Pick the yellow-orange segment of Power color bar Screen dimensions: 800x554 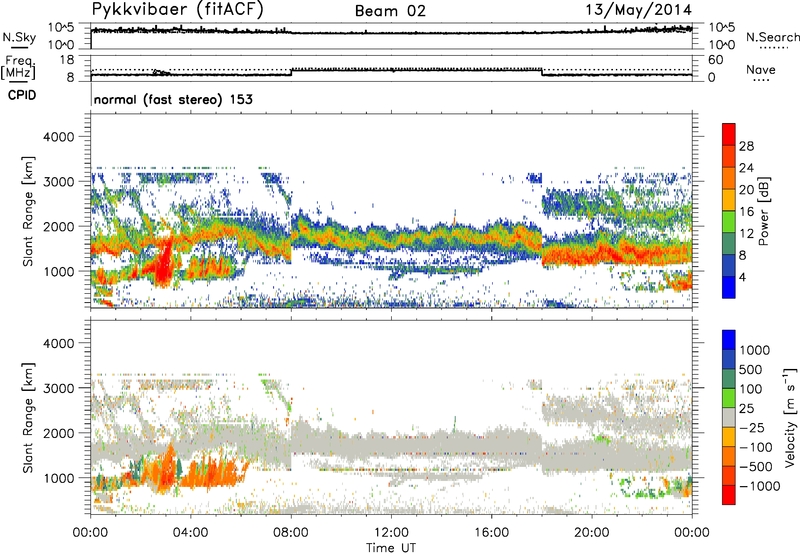729,200
